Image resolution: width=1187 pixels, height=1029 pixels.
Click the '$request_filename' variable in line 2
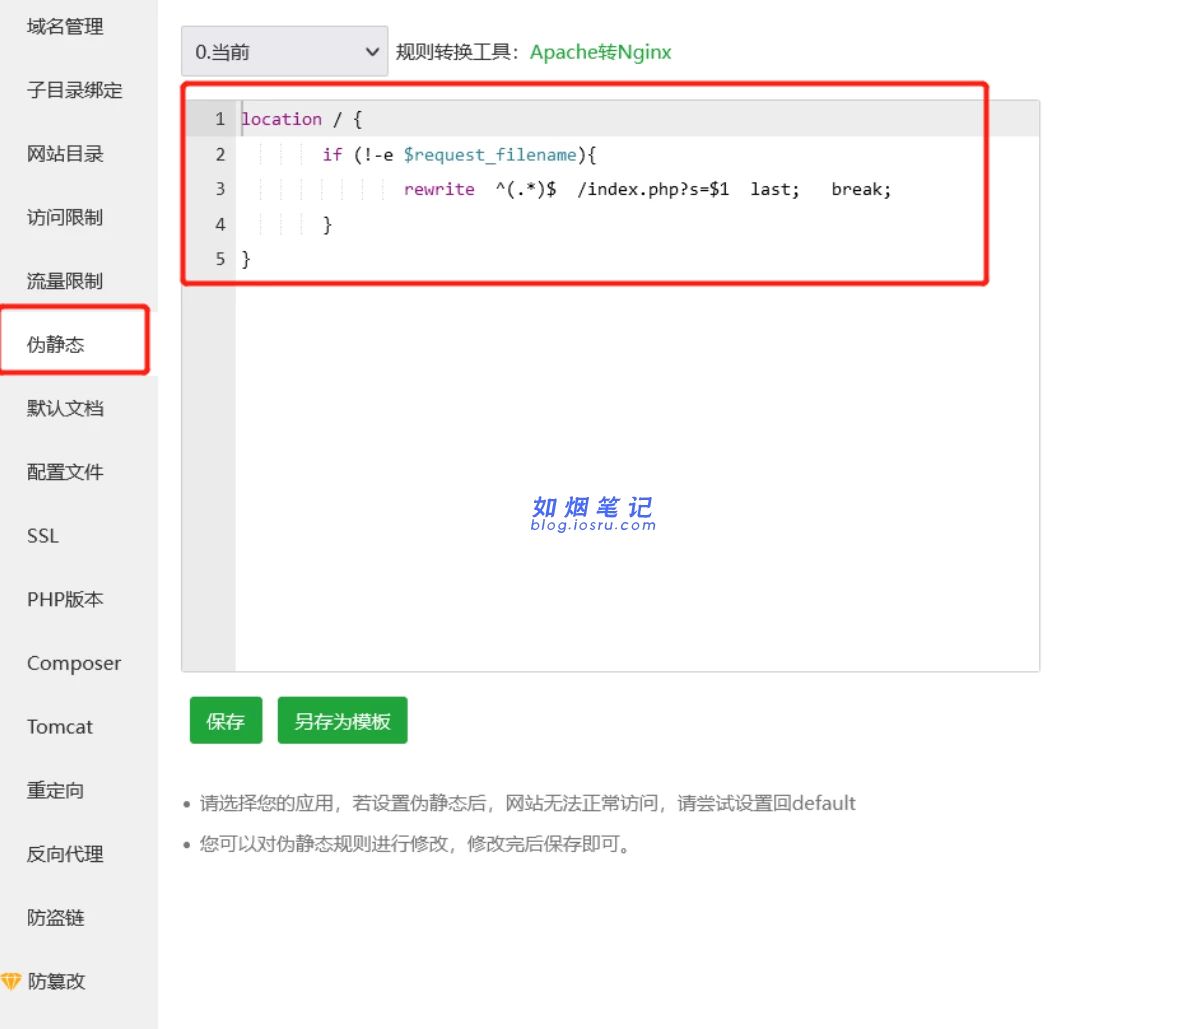[490, 154]
